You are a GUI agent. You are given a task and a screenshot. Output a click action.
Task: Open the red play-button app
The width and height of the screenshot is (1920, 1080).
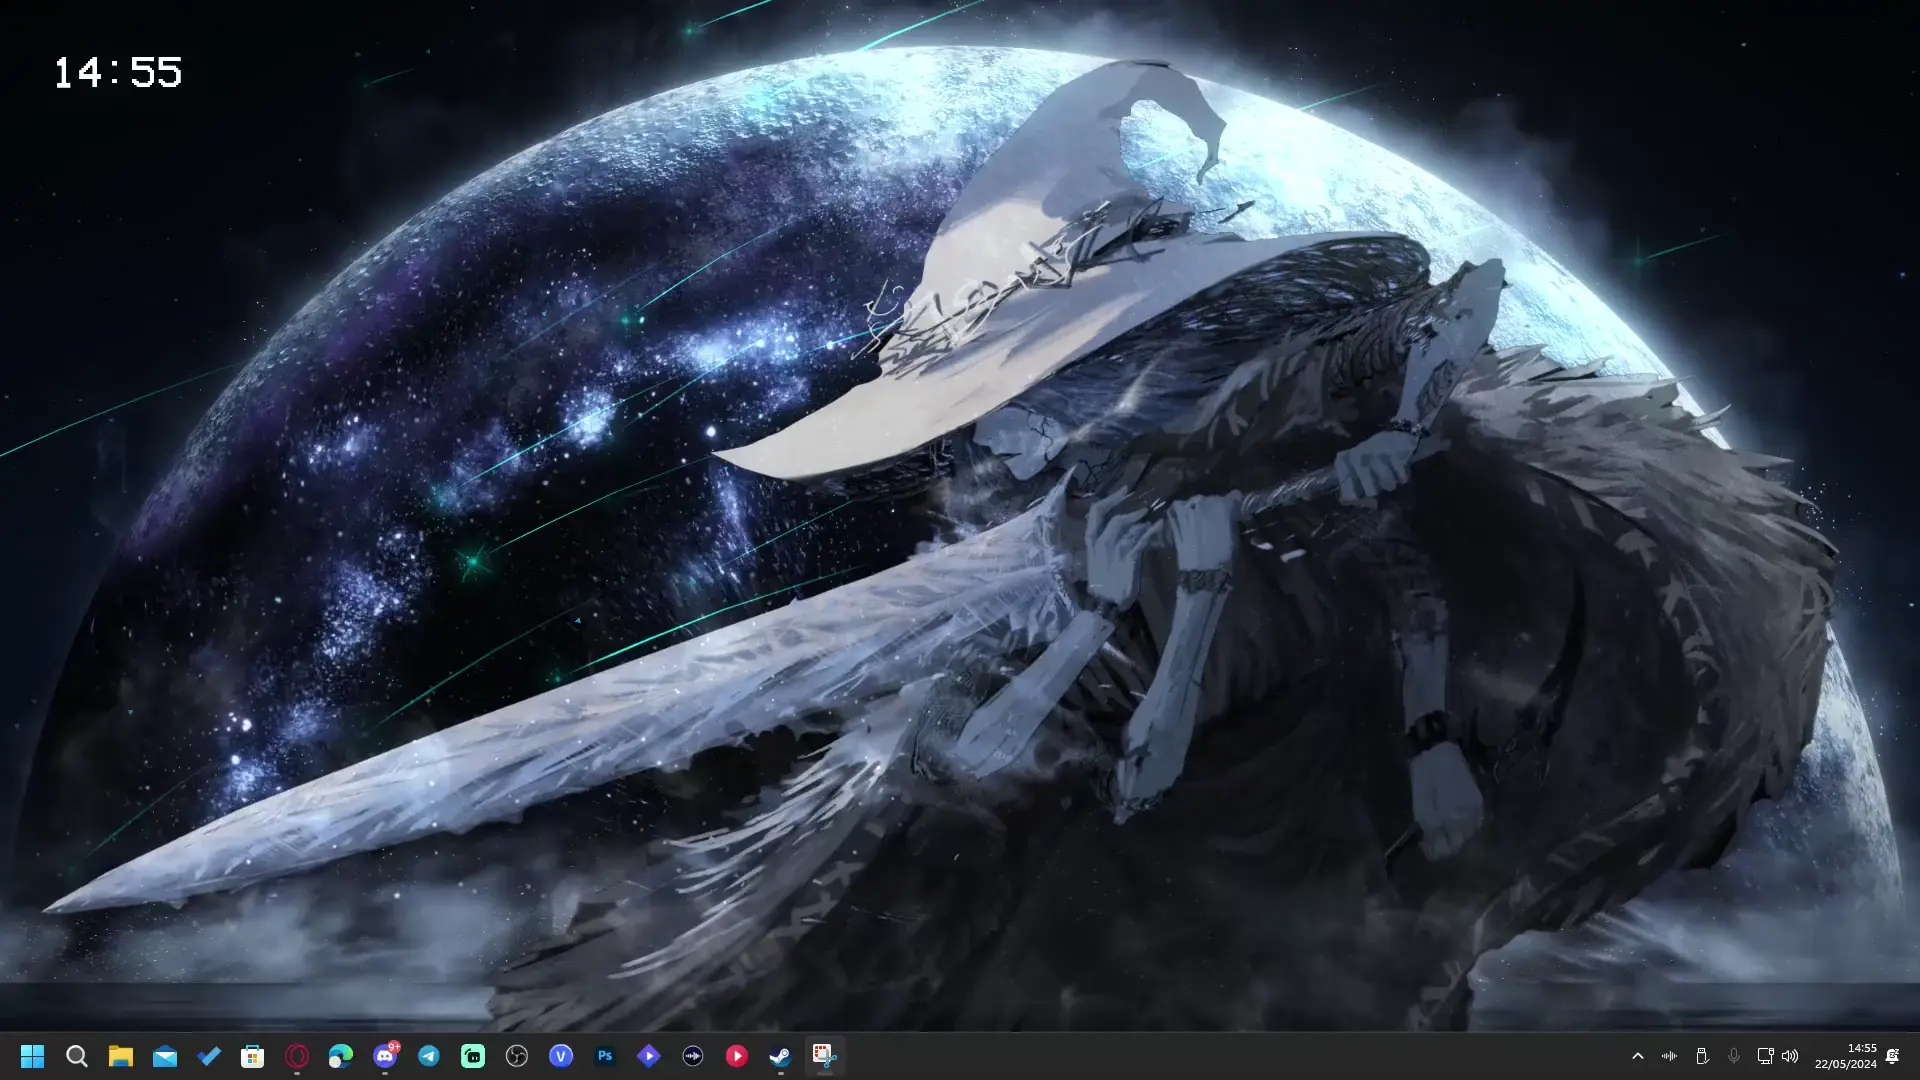click(x=737, y=1056)
